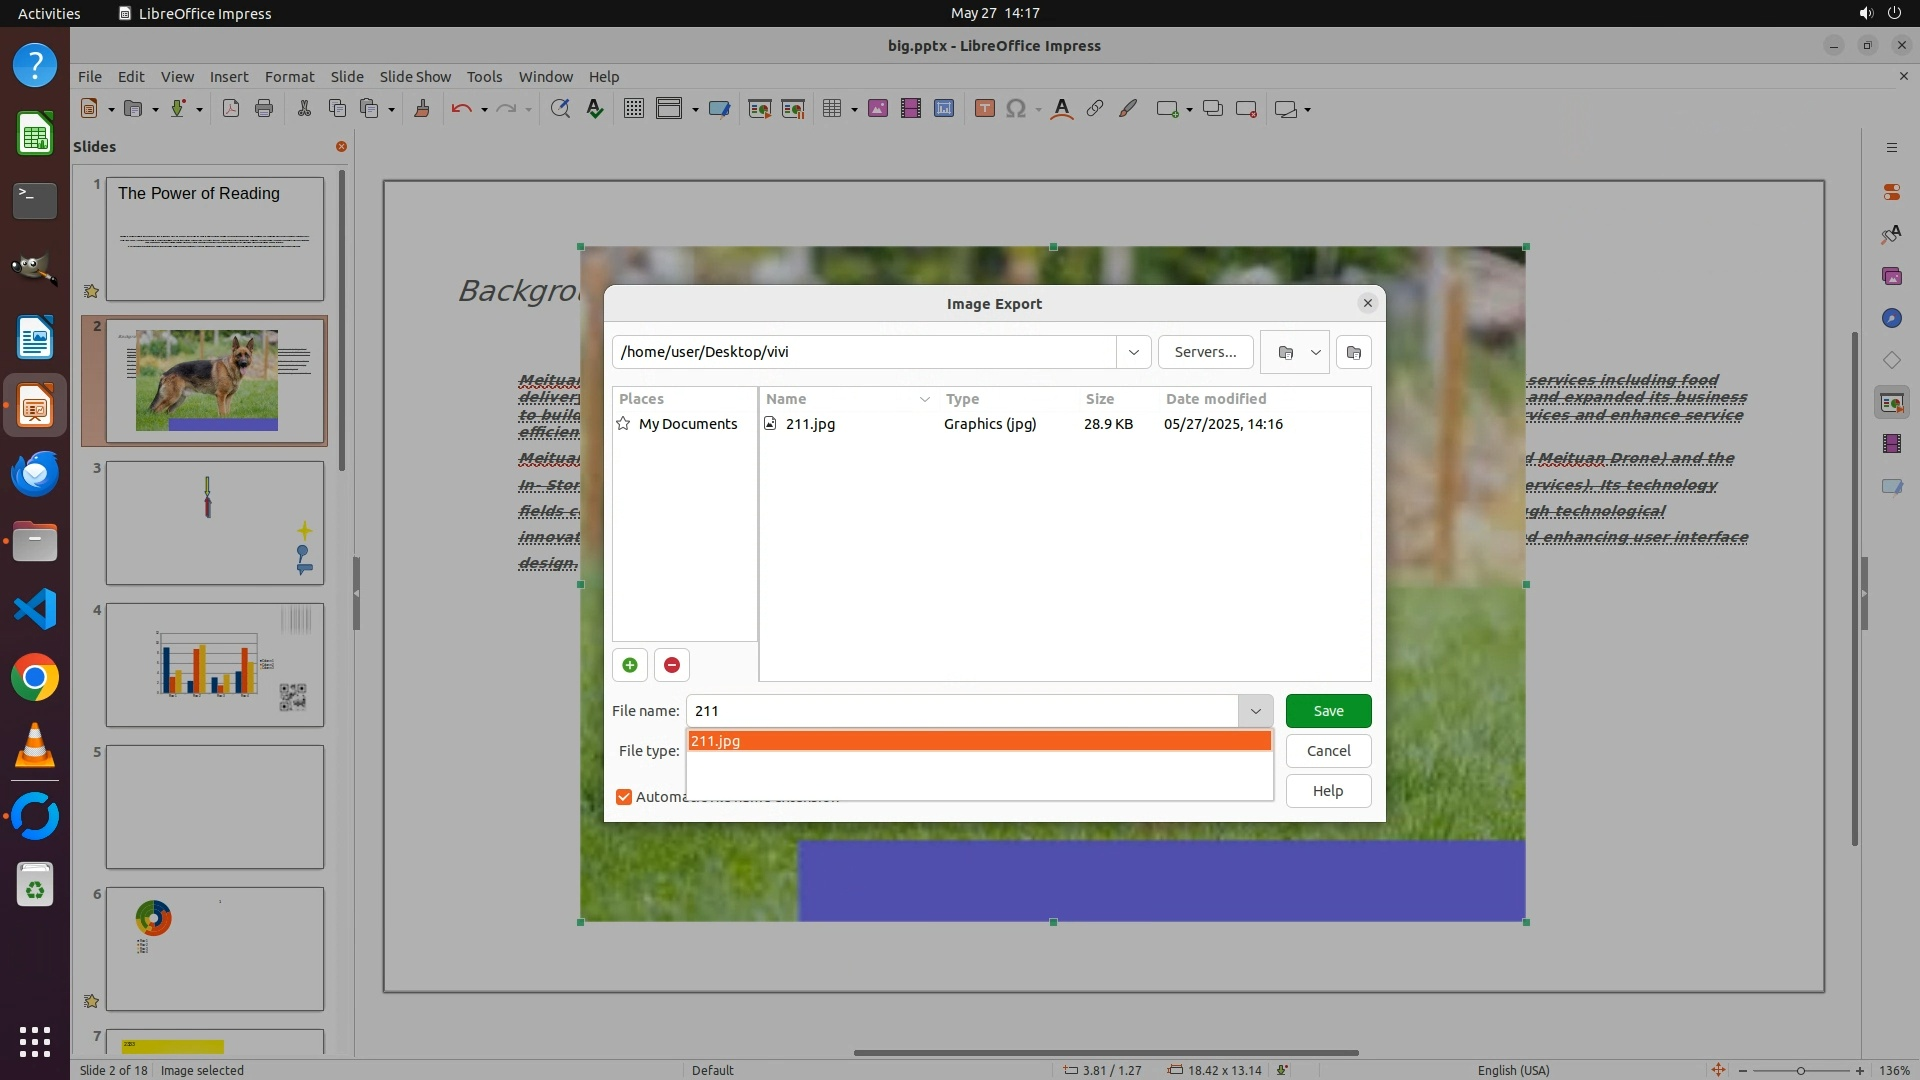Viewport: 1920px width, 1080px height.
Task: Click the Servers... button
Action: (x=1205, y=352)
